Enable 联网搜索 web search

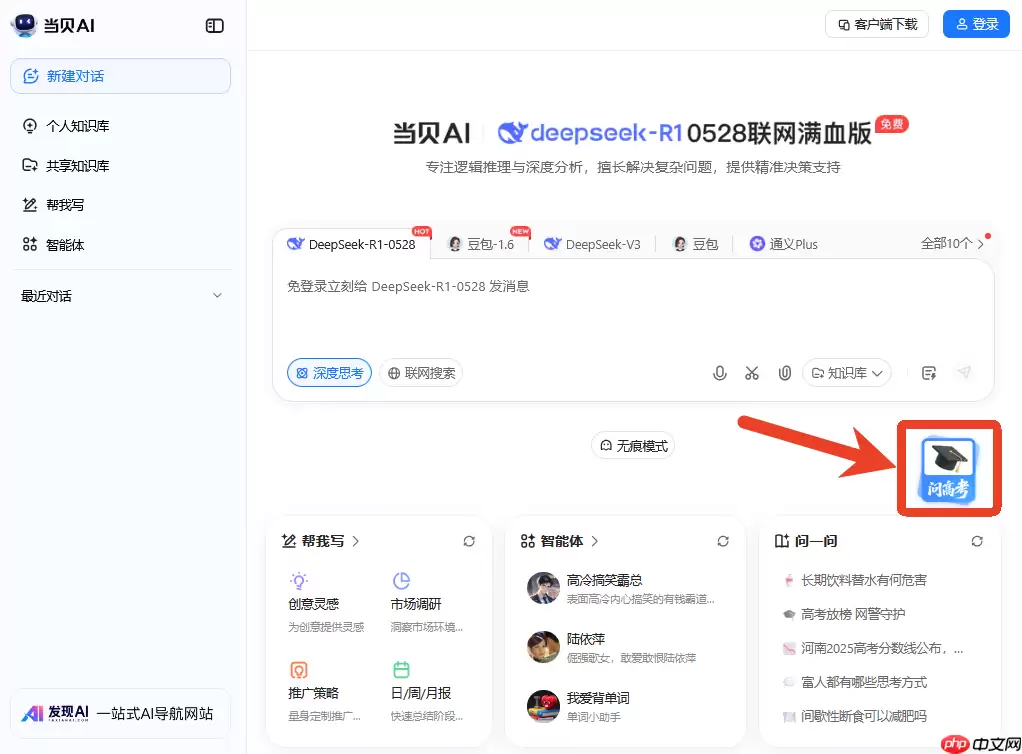click(x=421, y=372)
